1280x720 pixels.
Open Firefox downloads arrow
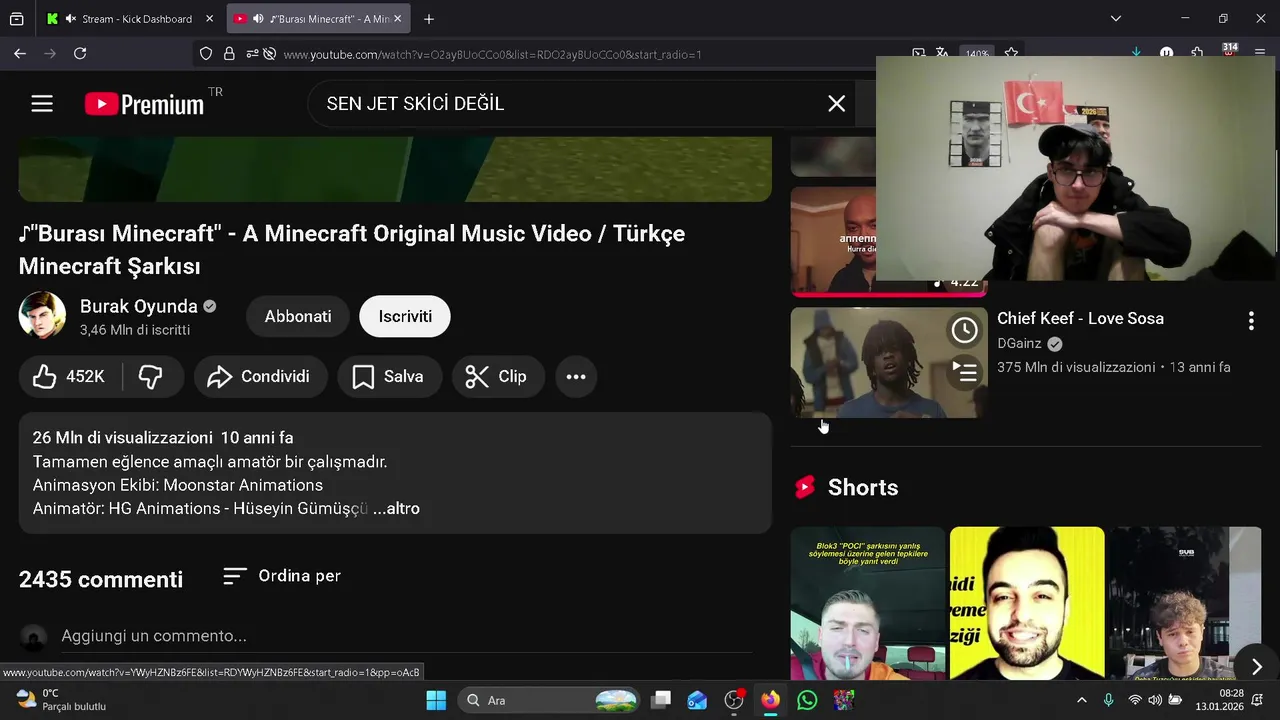coord(1136,53)
